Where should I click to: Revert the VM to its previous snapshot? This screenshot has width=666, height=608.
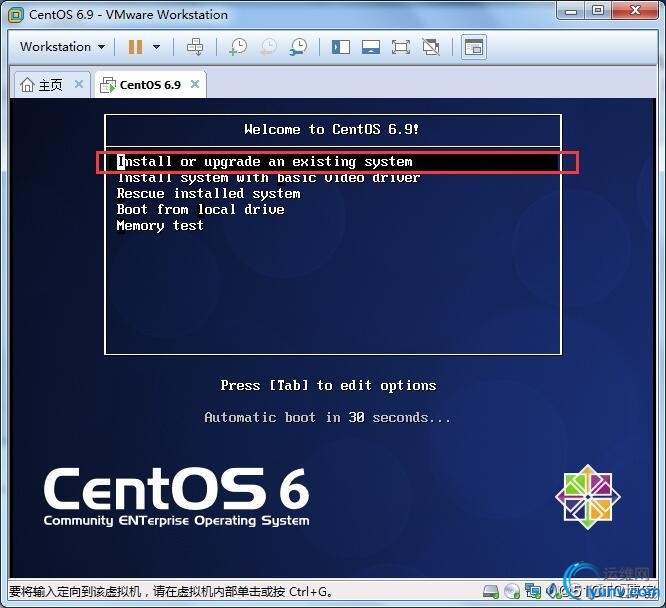(x=268, y=47)
